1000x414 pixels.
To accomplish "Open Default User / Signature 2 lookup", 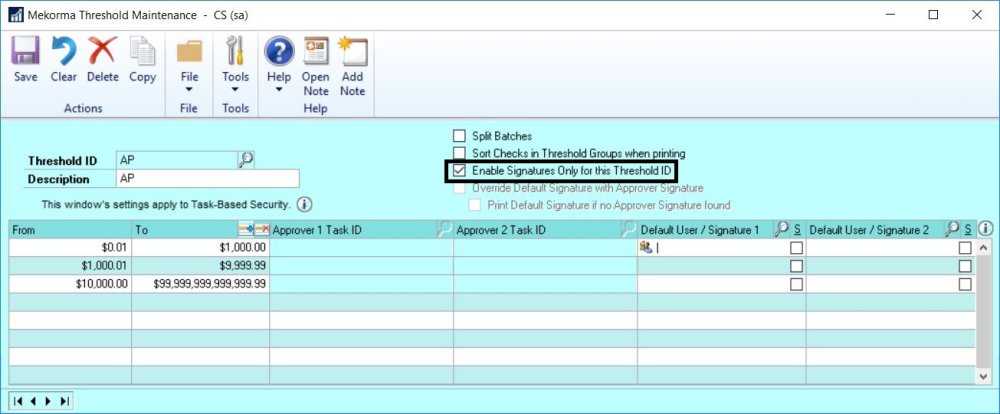I will 952,229.
